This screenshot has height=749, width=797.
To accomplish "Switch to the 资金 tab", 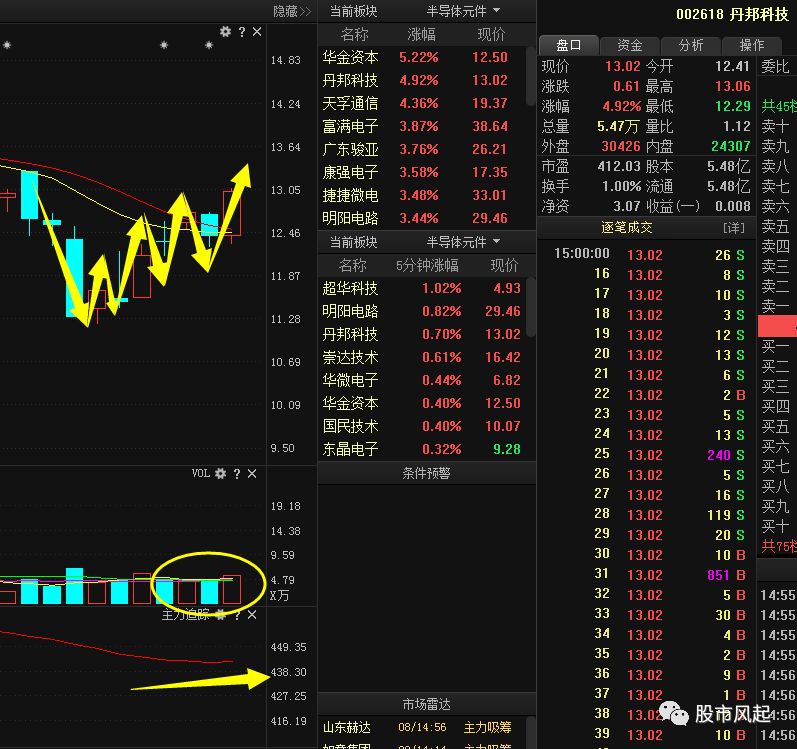I will [x=630, y=45].
